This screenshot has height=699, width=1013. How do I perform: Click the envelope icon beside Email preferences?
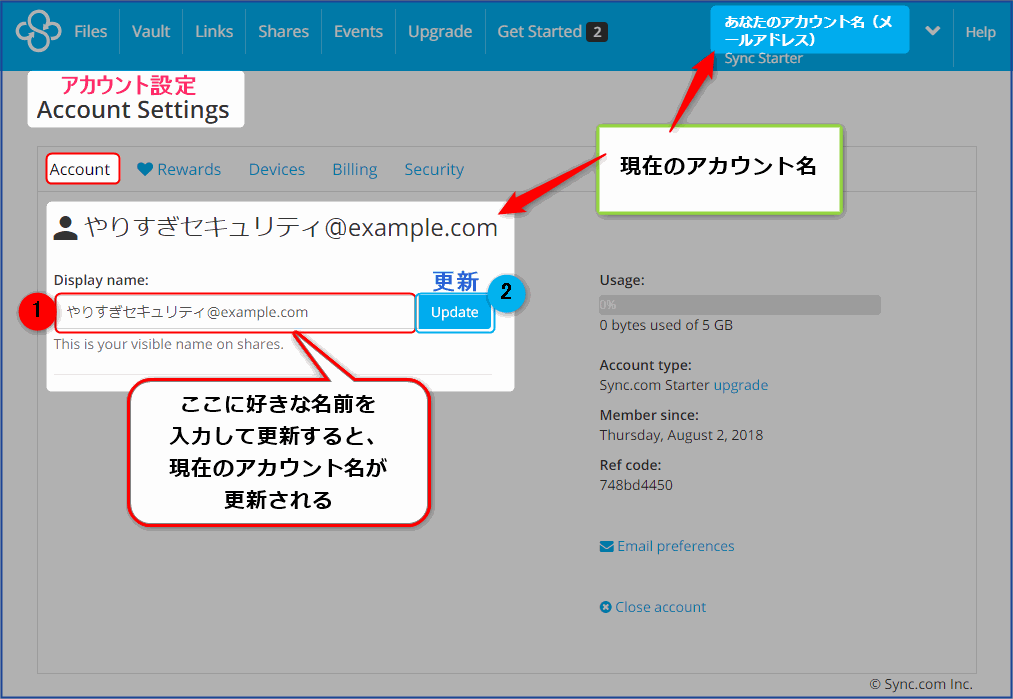pos(607,547)
